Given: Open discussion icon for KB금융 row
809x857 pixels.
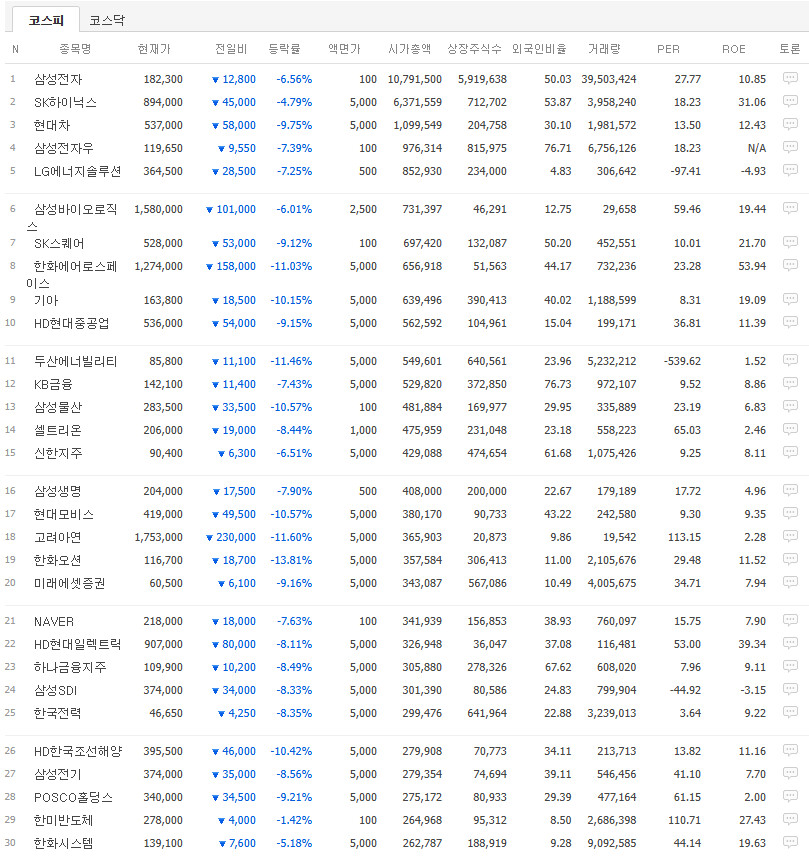Looking at the screenshot, I should [790, 383].
